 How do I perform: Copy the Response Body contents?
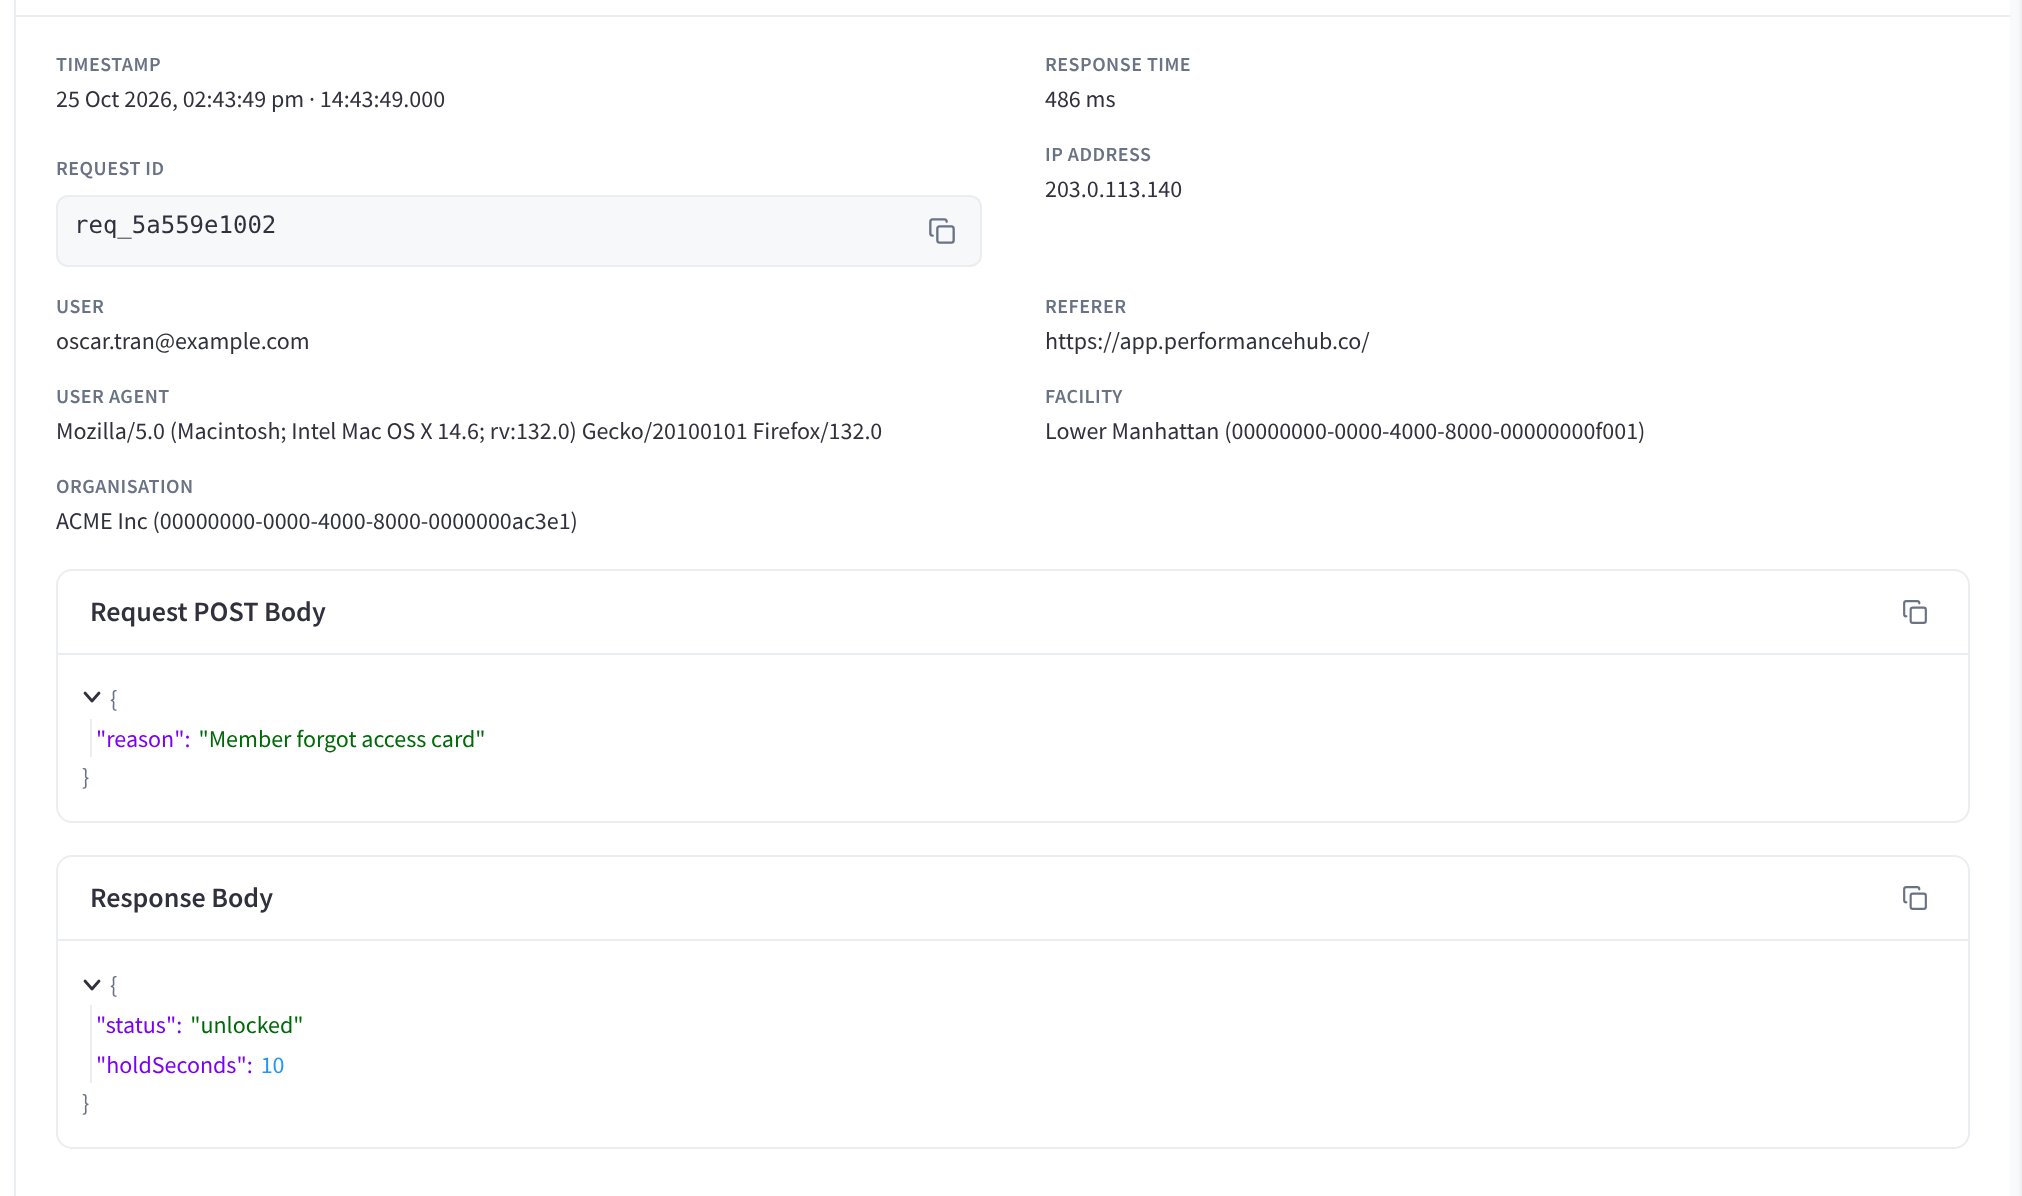[x=1914, y=898]
